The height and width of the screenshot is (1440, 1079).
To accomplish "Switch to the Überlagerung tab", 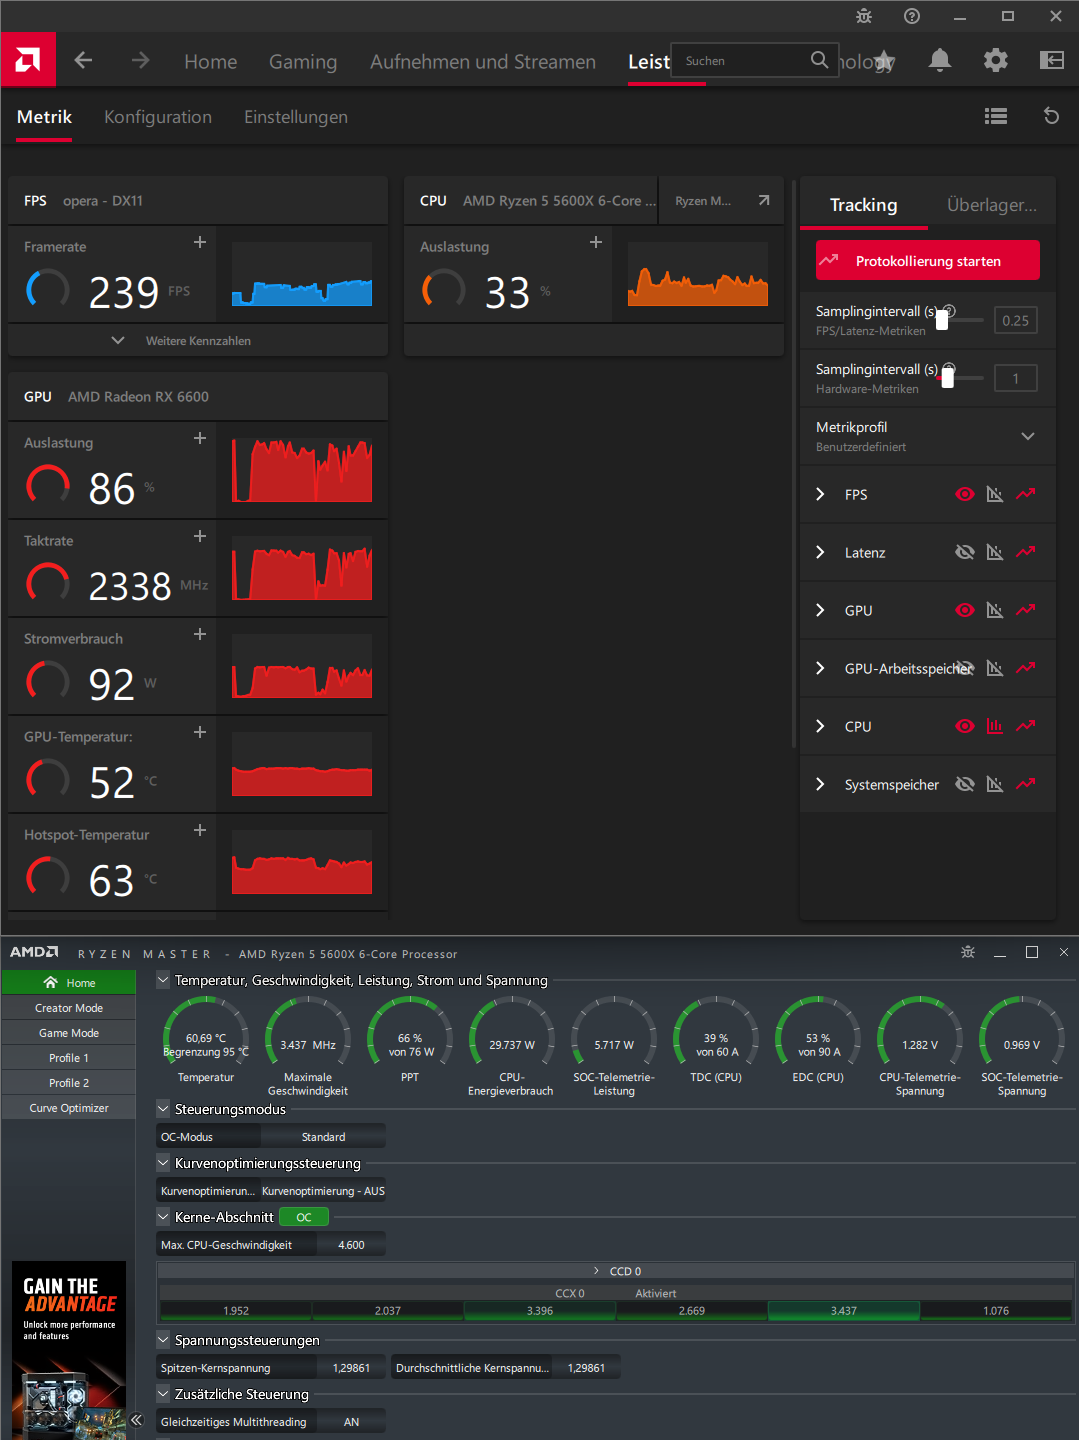I will click(992, 205).
